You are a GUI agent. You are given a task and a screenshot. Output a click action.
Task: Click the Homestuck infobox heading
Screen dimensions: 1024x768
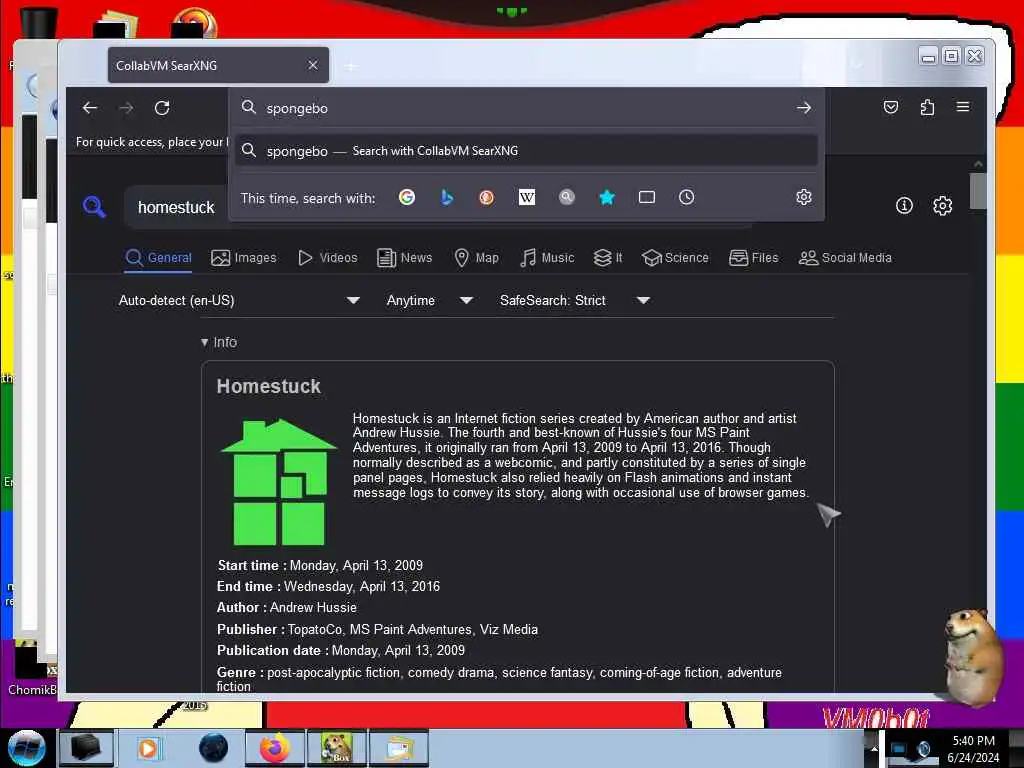pyautogui.click(x=268, y=387)
